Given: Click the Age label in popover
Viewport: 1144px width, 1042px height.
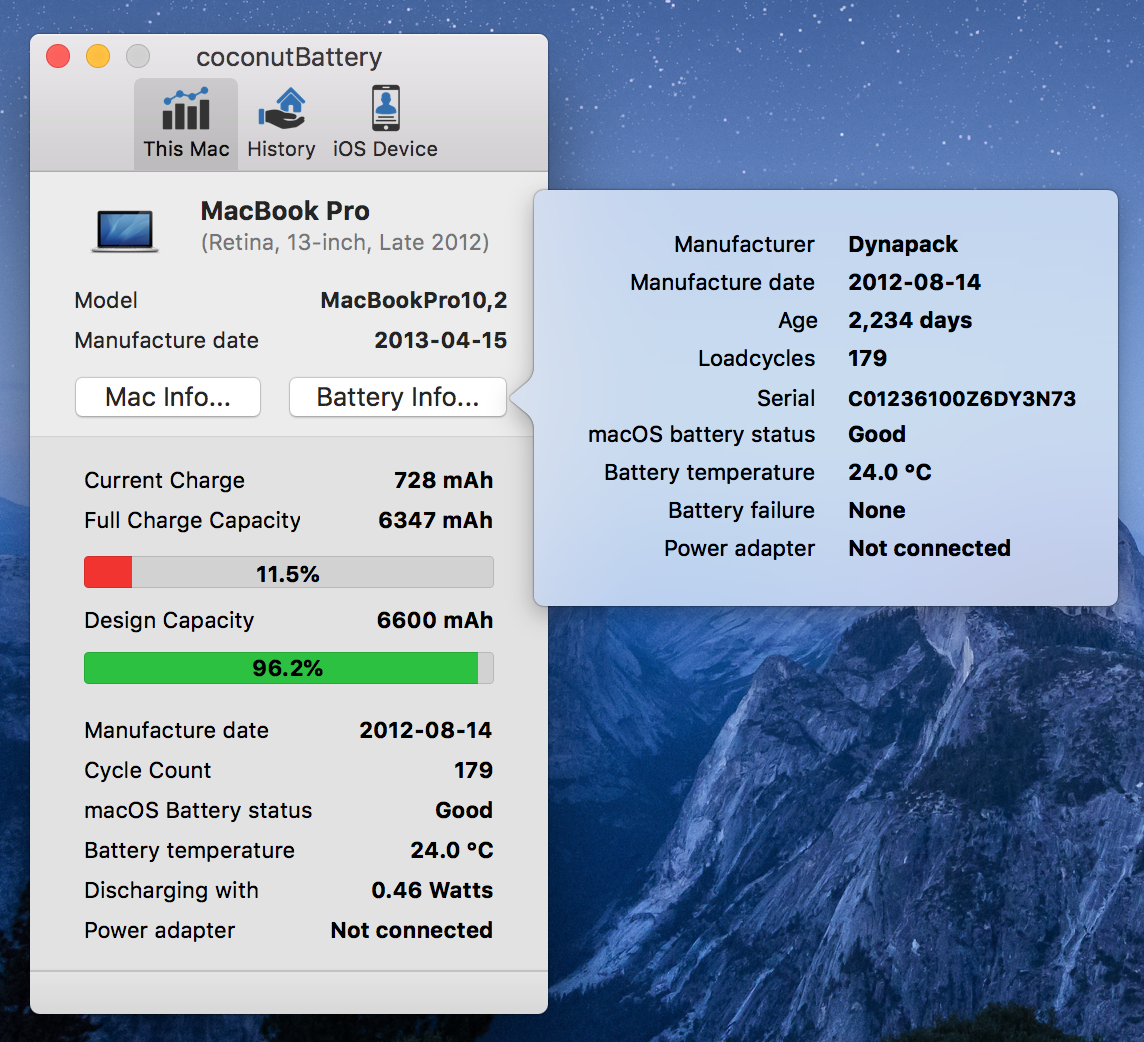Looking at the screenshot, I should [x=797, y=321].
